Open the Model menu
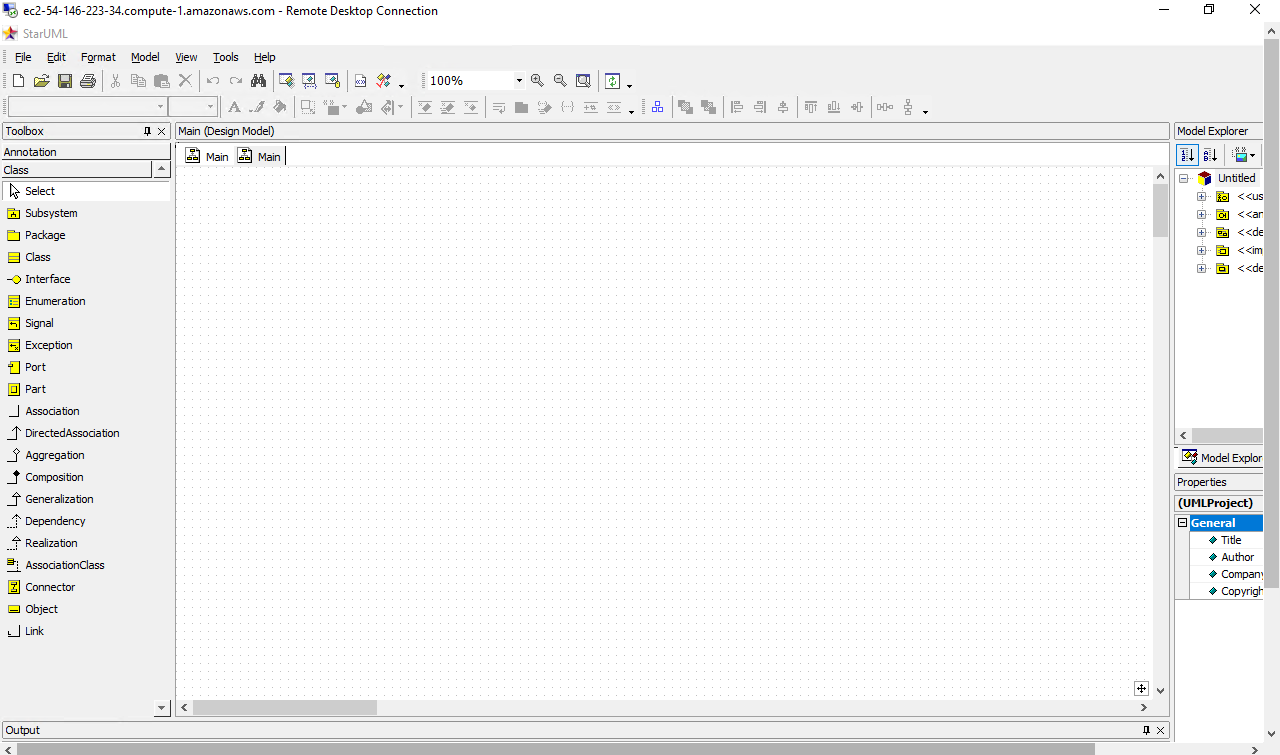This screenshot has width=1280, height=755. 145,57
